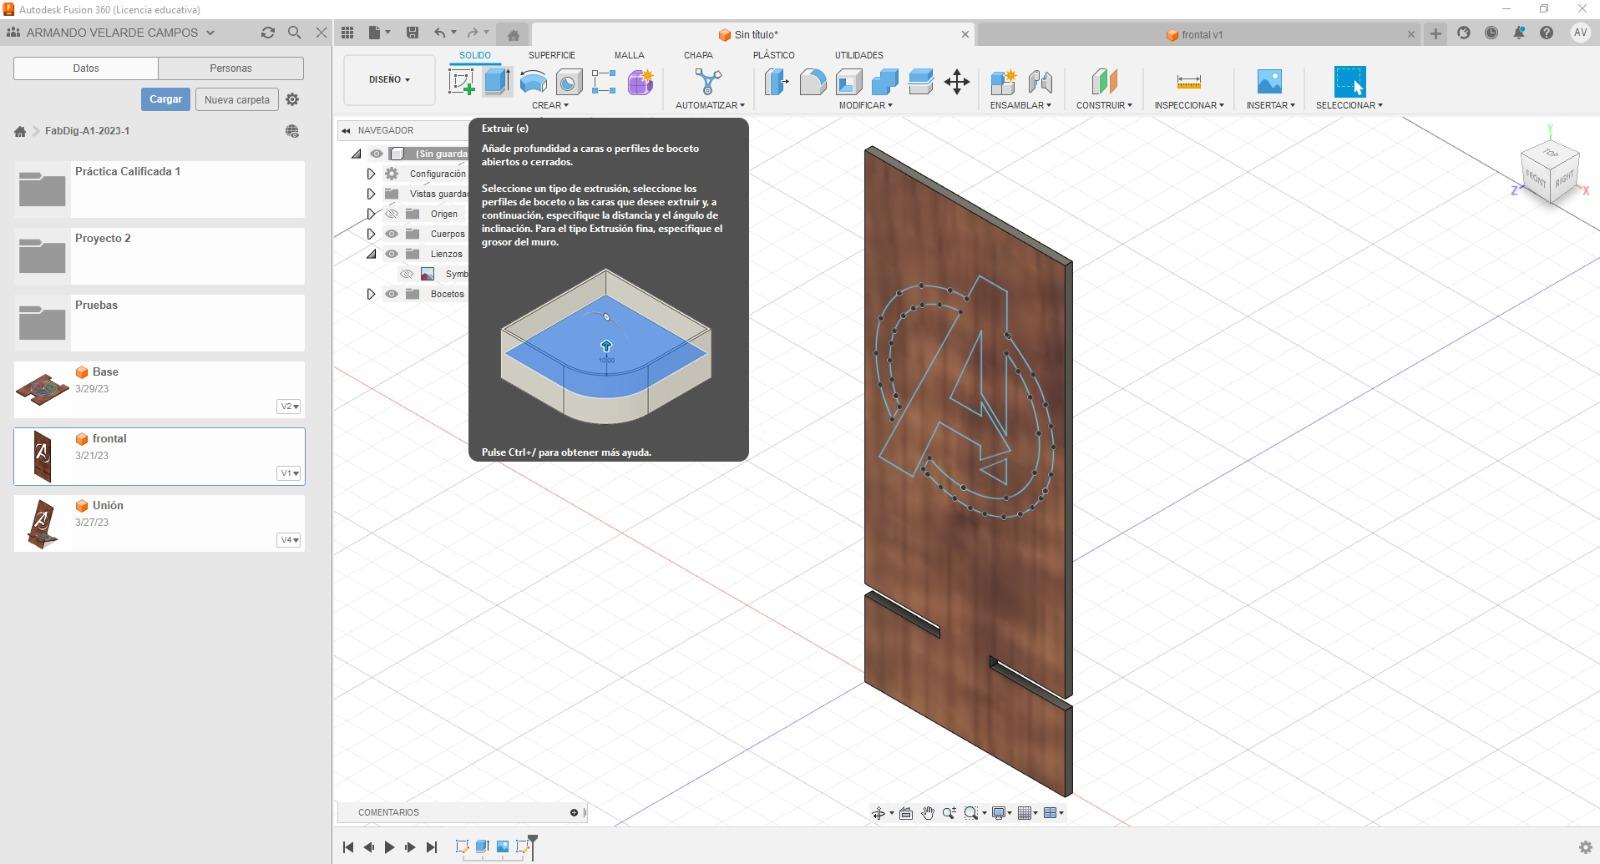
Task: Expand the Bocetos folder
Action: coord(371,294)
